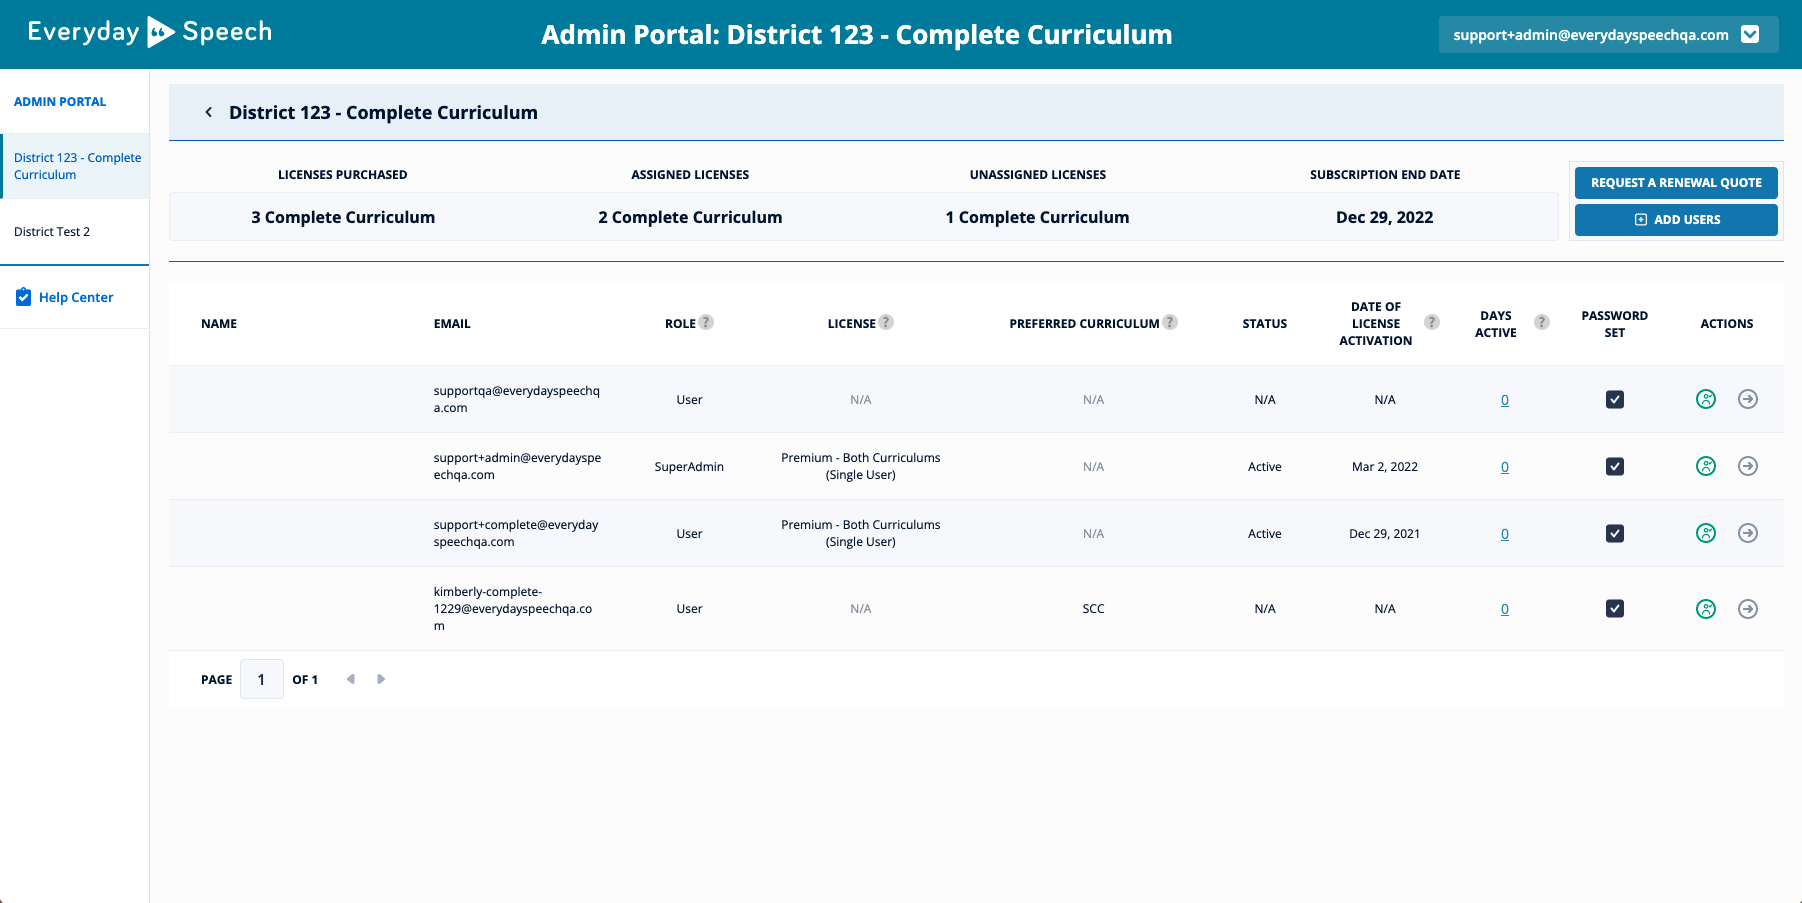Image resolution: width=1802 pixels, height=903 pixels.
Task: Toggle password set checkbox for support+complete user
Action: 1615,533
